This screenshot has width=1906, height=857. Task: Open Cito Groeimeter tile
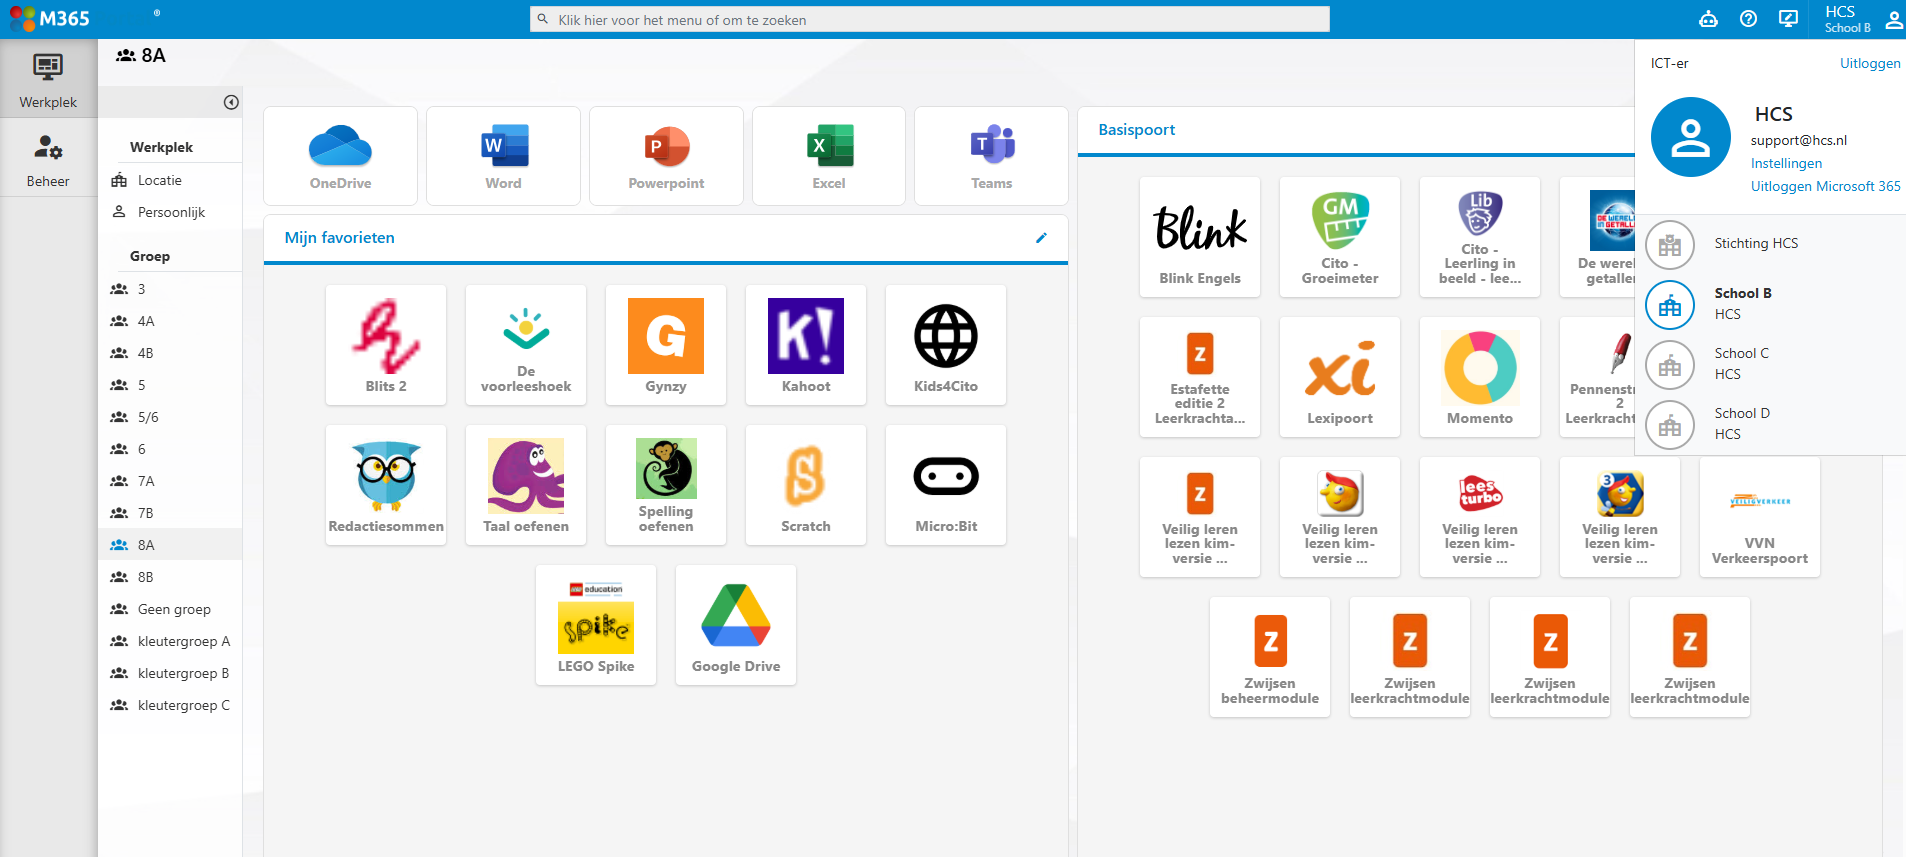tap(1340, 237)
